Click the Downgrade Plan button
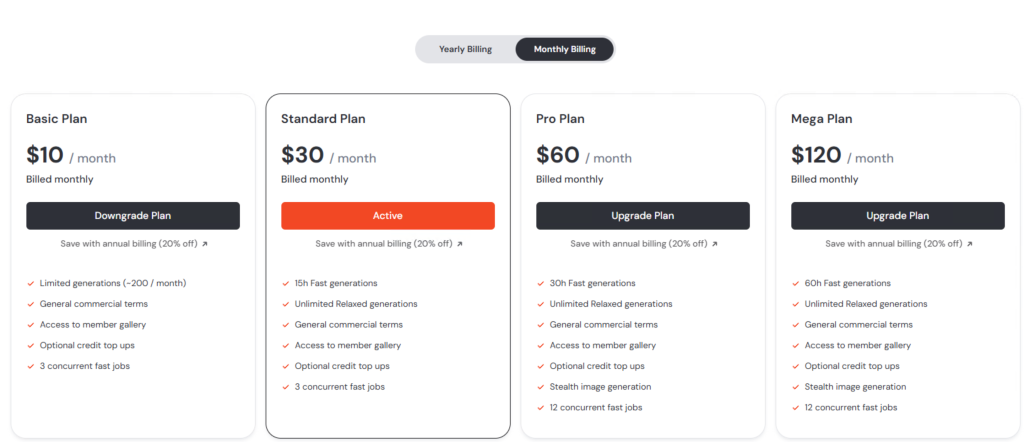Screen dimensions: 1024x442 pos(133,215)
